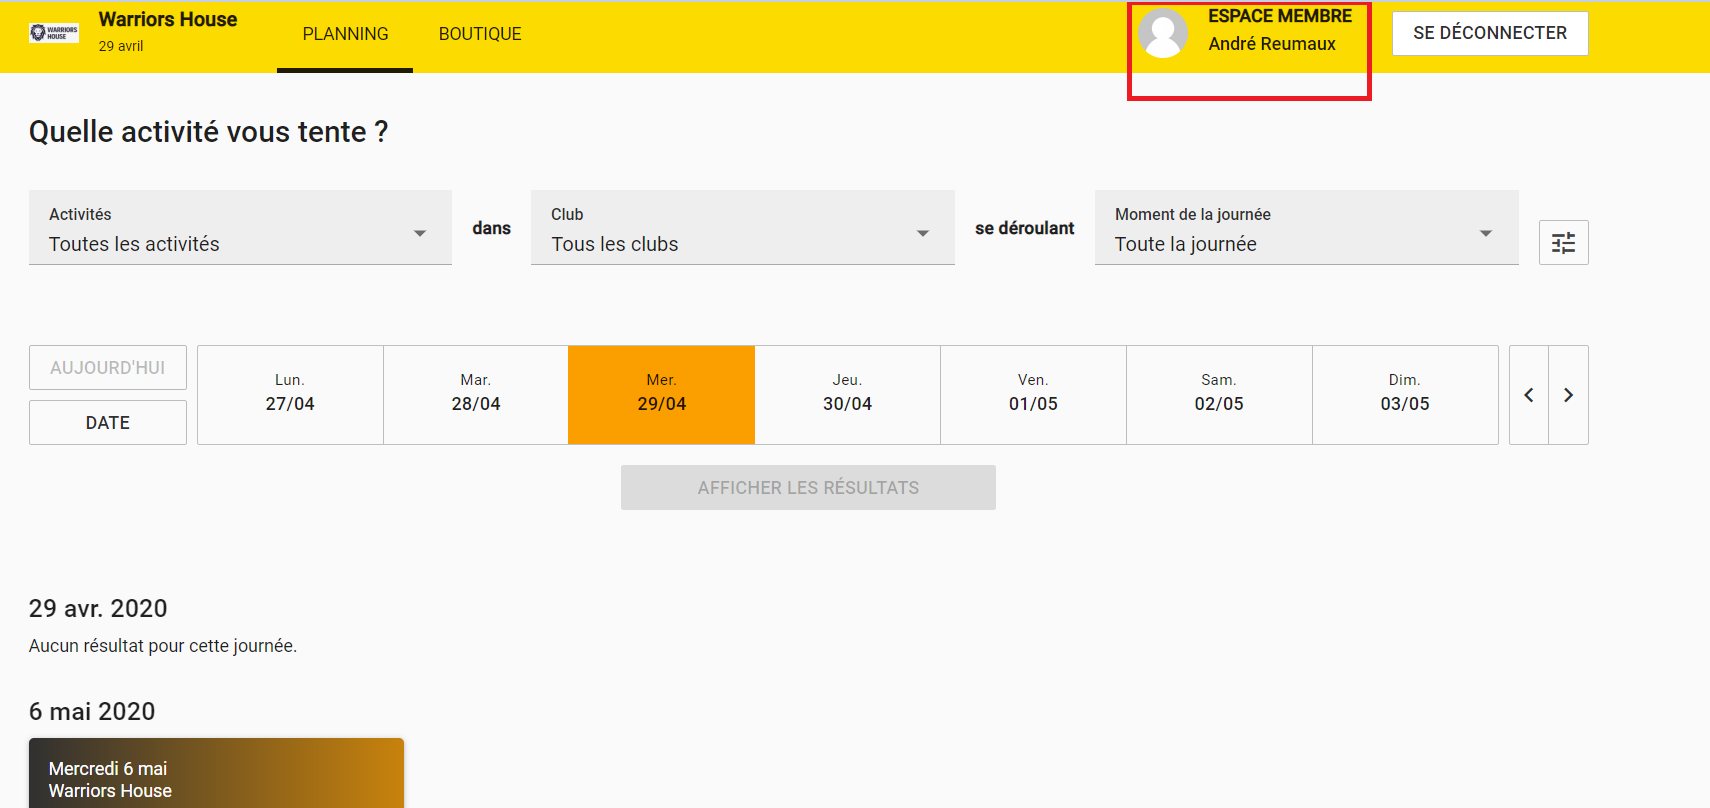This screenshot has width=1710, height=808.
Task: Select Ven. 01/05 date
Action: point(1033,394)
